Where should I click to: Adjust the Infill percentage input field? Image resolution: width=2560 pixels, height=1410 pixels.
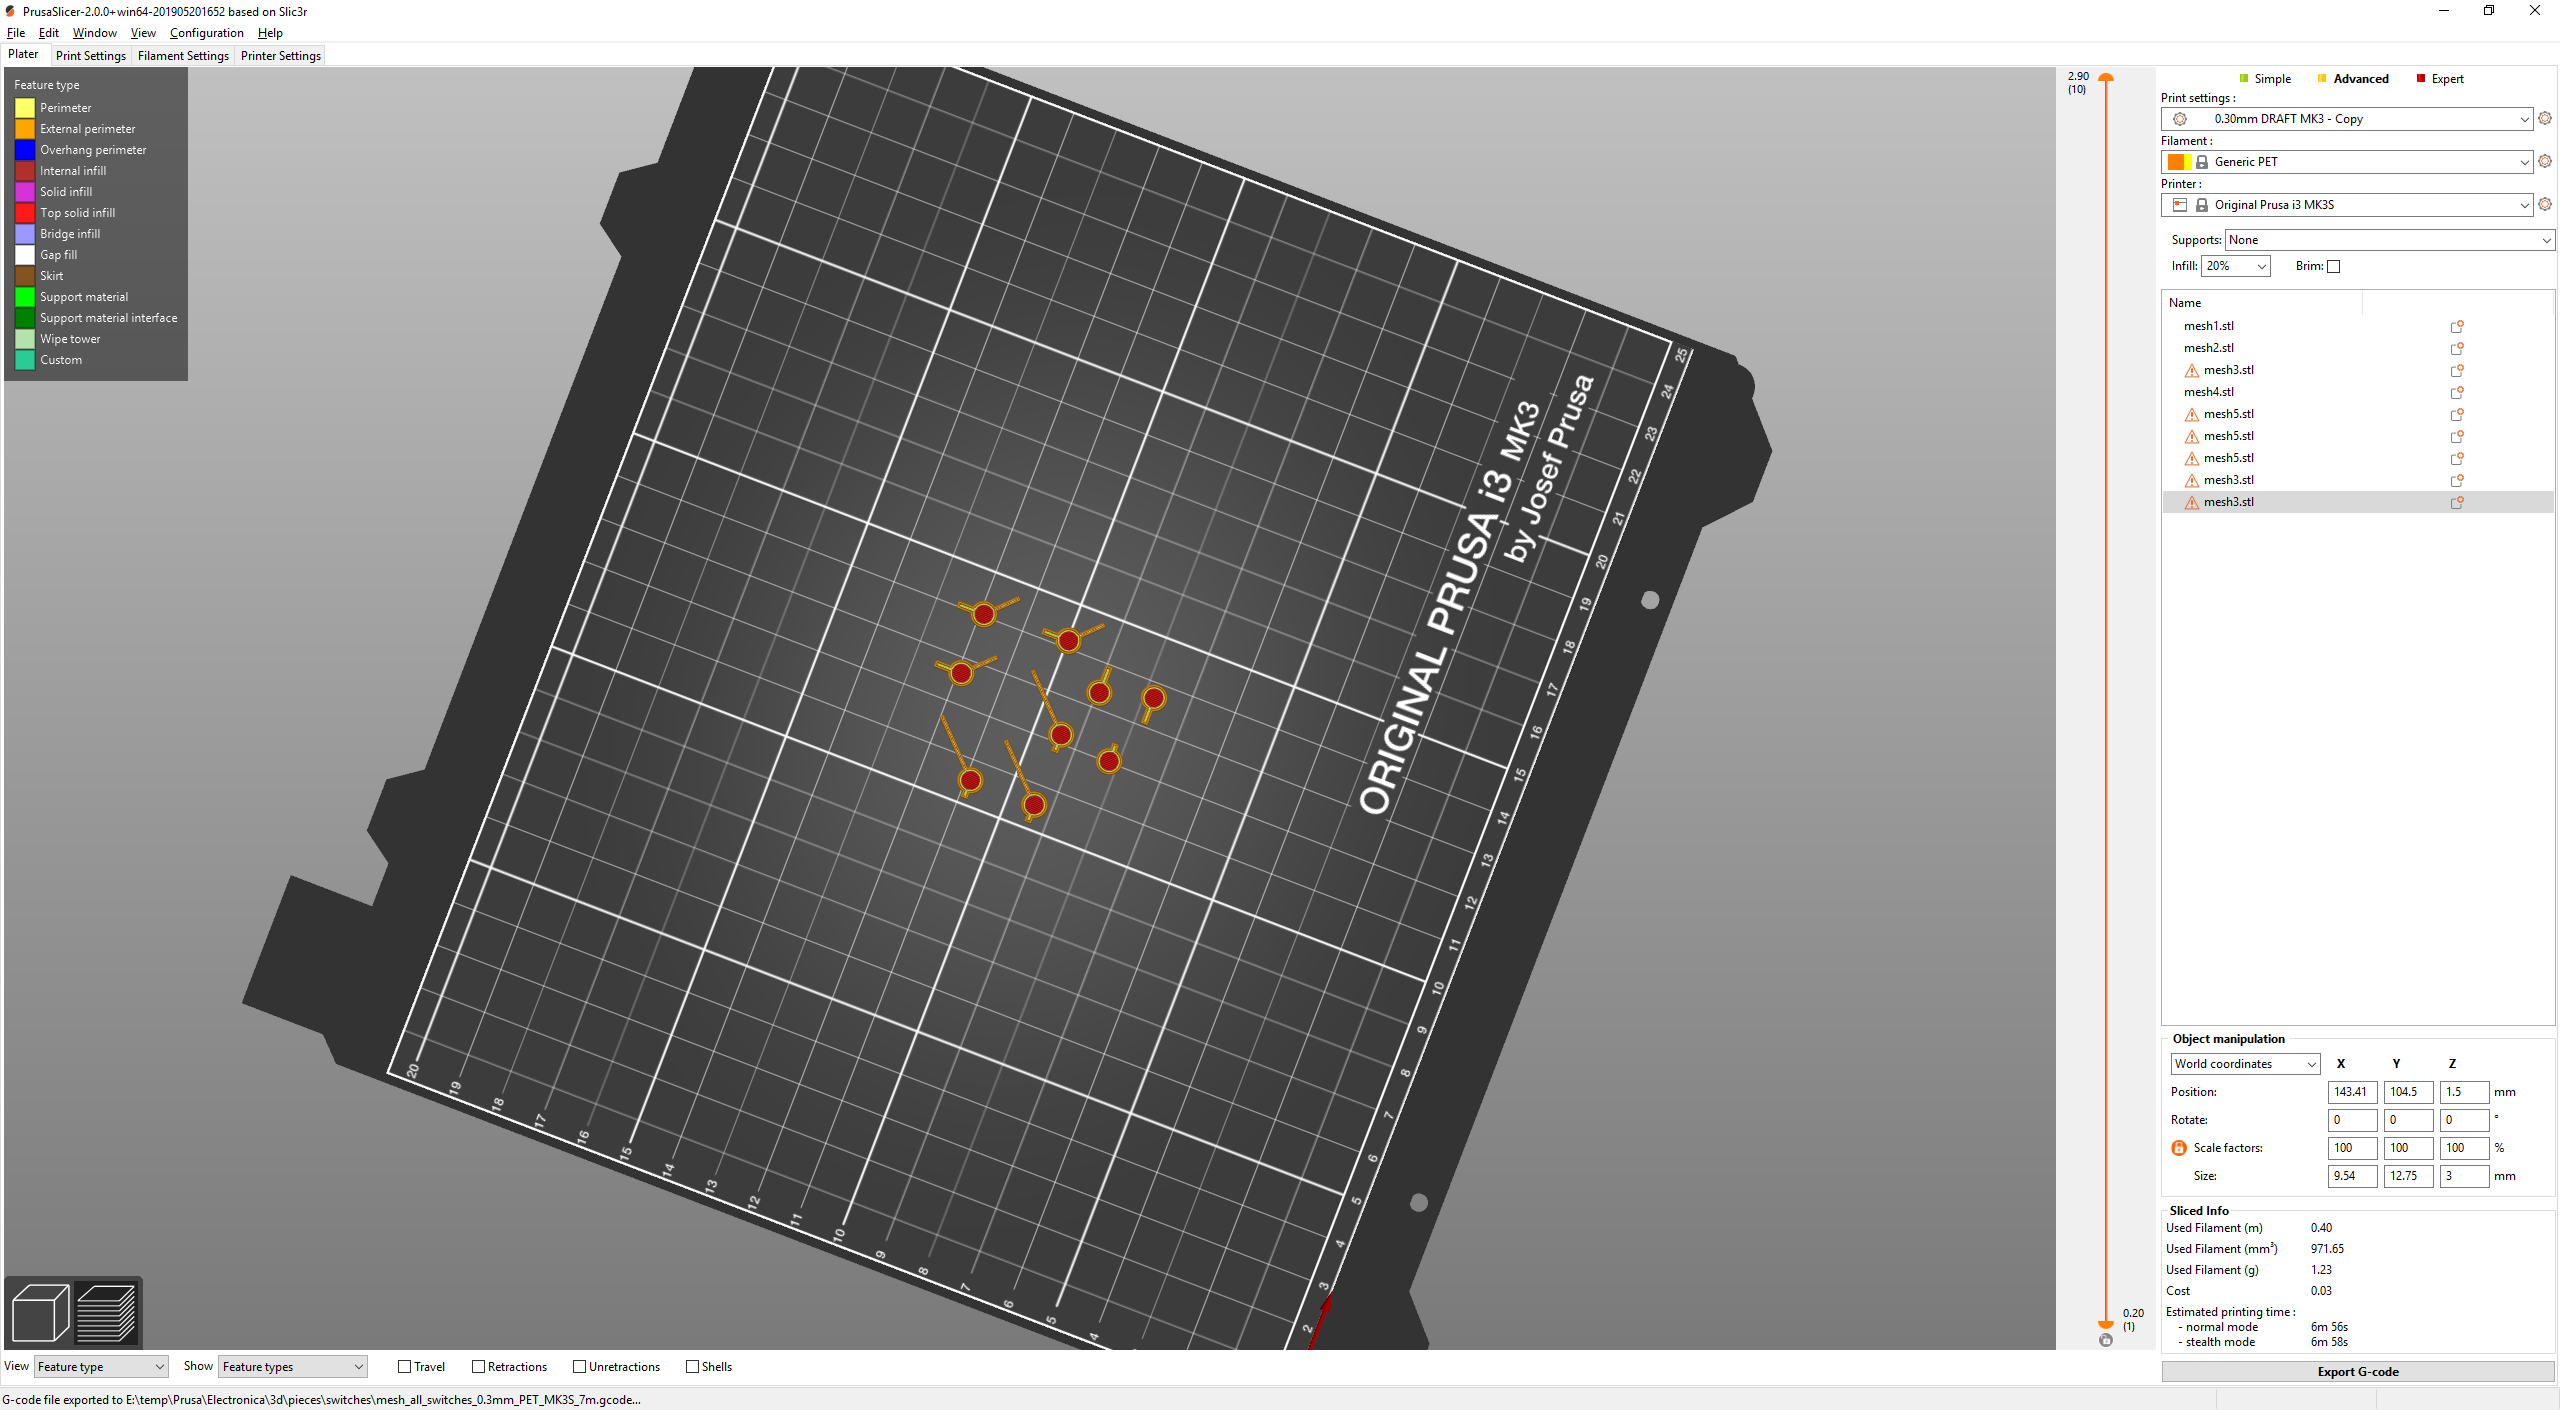pyautogui.click(x=2229, y=266)
